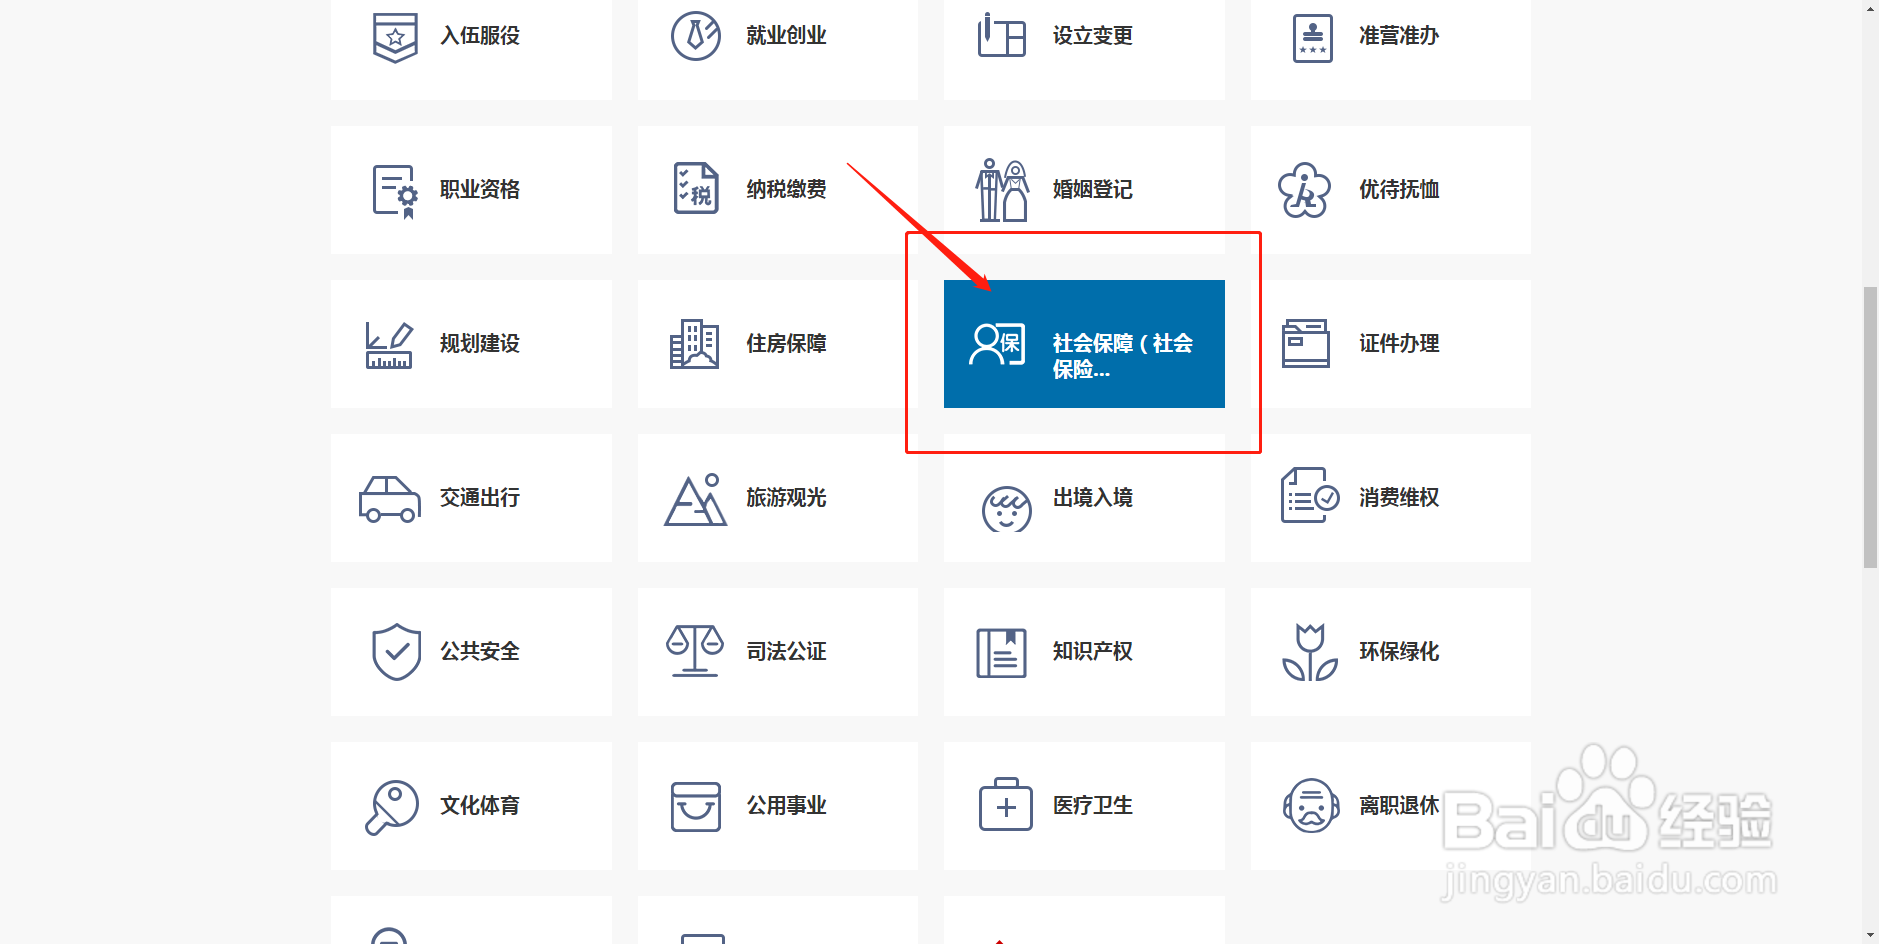The height and width of the screenshot is (944, 1879).
Task: Open the 纳税缴费 tax document icon
Action: [x=696, y=189]
